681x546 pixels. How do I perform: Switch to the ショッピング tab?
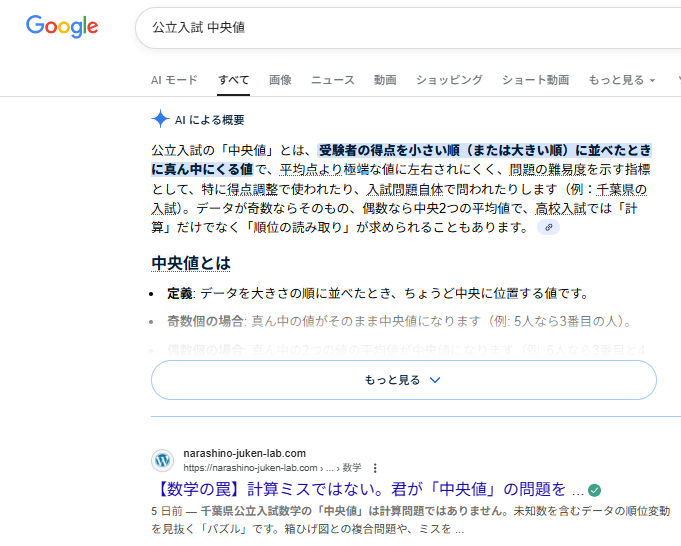[449, 80]
